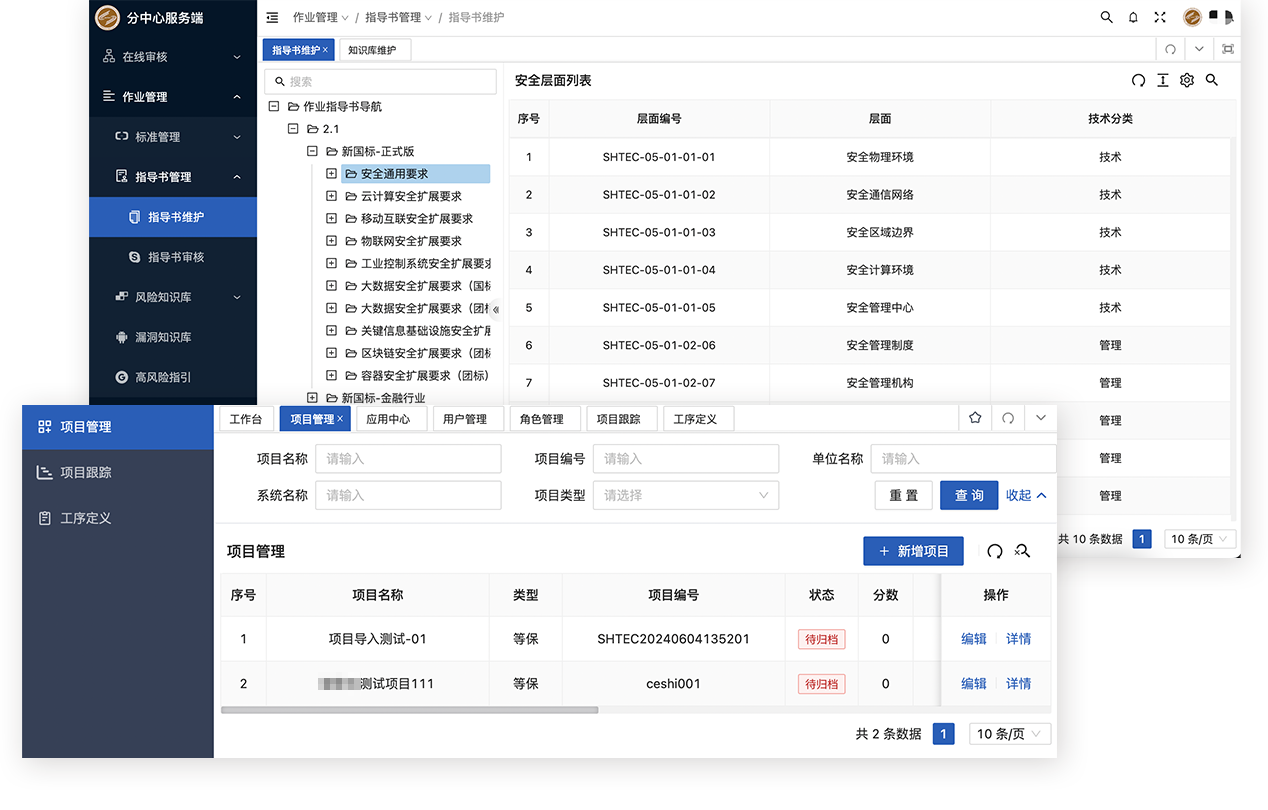Expand 在线审核 sidebar menu
The image size is (1268, 810).
point(173,57)
